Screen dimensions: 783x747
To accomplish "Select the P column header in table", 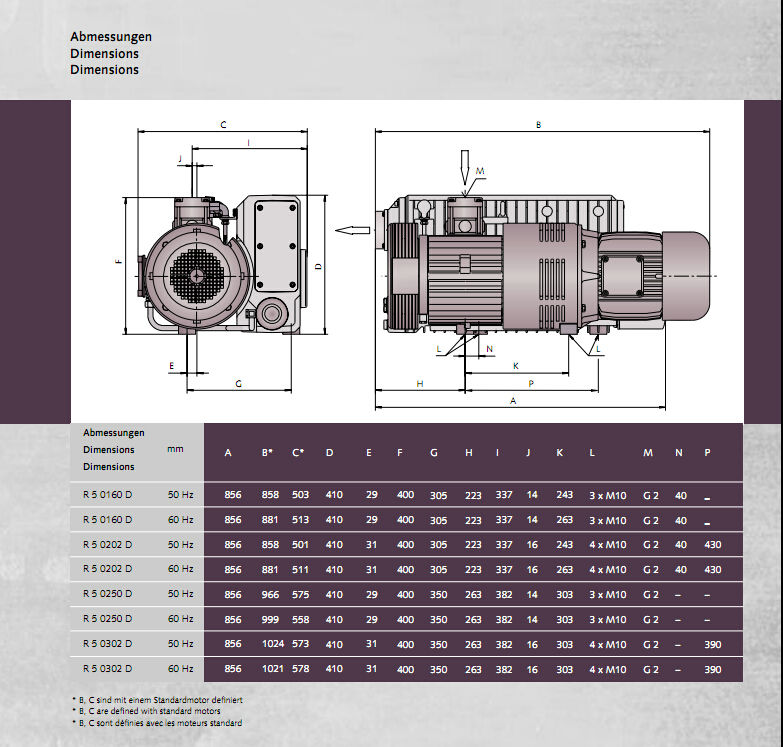I will [x=707, y=453].
